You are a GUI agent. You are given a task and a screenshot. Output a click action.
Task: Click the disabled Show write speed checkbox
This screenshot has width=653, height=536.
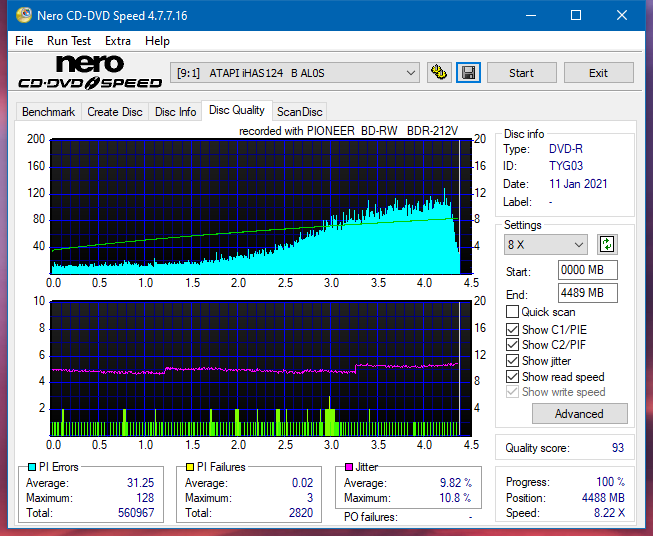512,392
